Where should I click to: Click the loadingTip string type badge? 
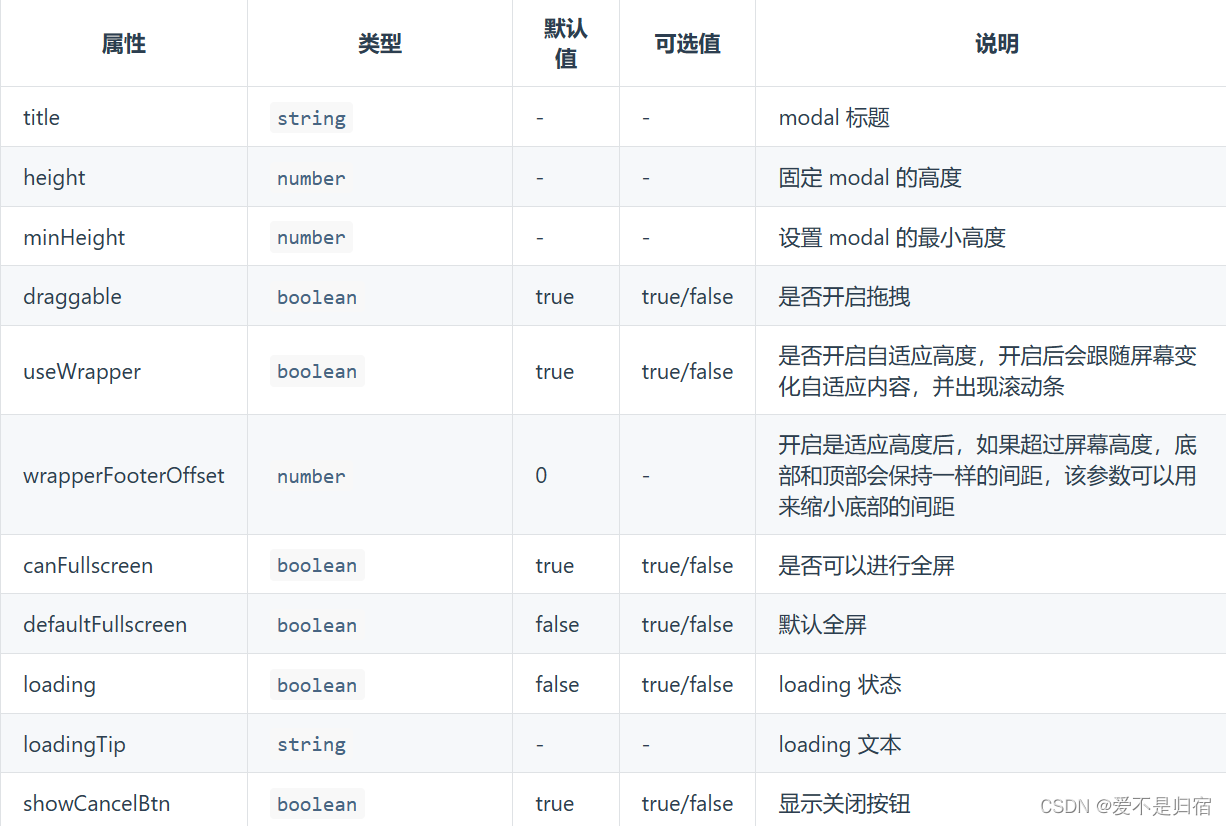pyautogui.click(x=311, y=743)
